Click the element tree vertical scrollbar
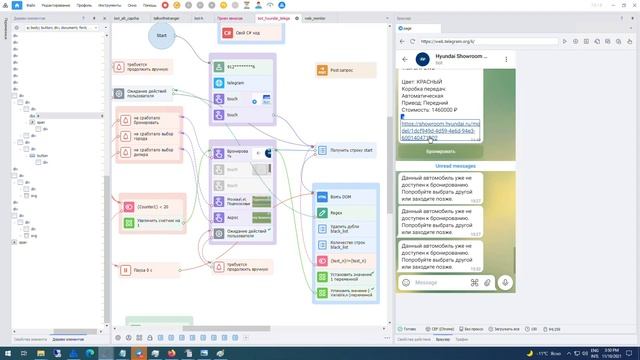This screenshot has width=640, height=360. [x=107, y=249]
